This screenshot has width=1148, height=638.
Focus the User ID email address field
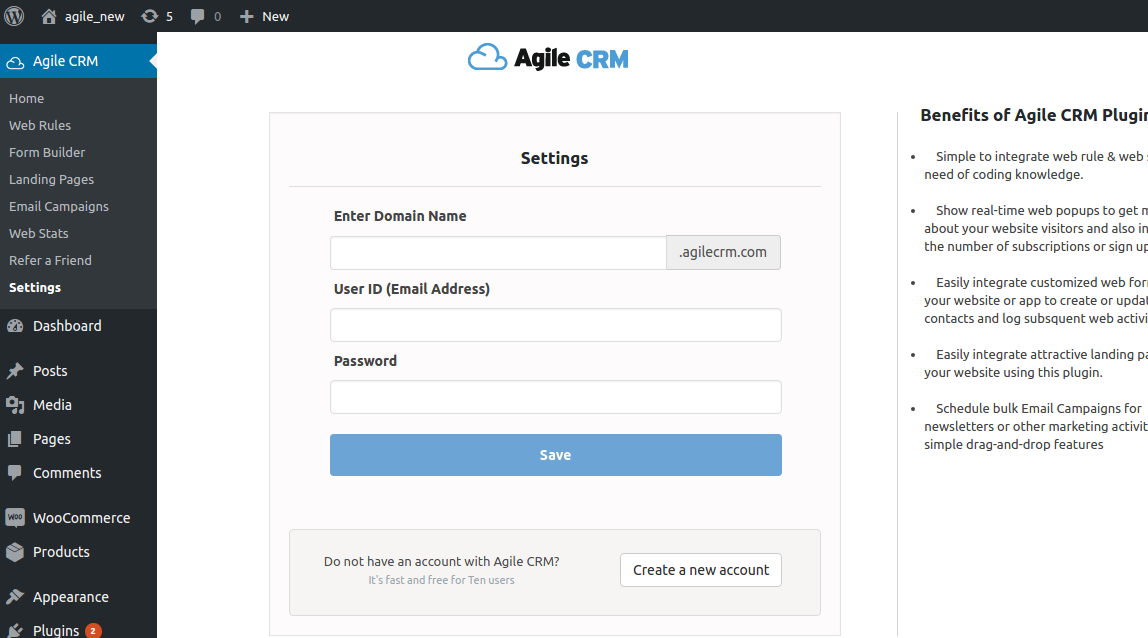(556, 325)
